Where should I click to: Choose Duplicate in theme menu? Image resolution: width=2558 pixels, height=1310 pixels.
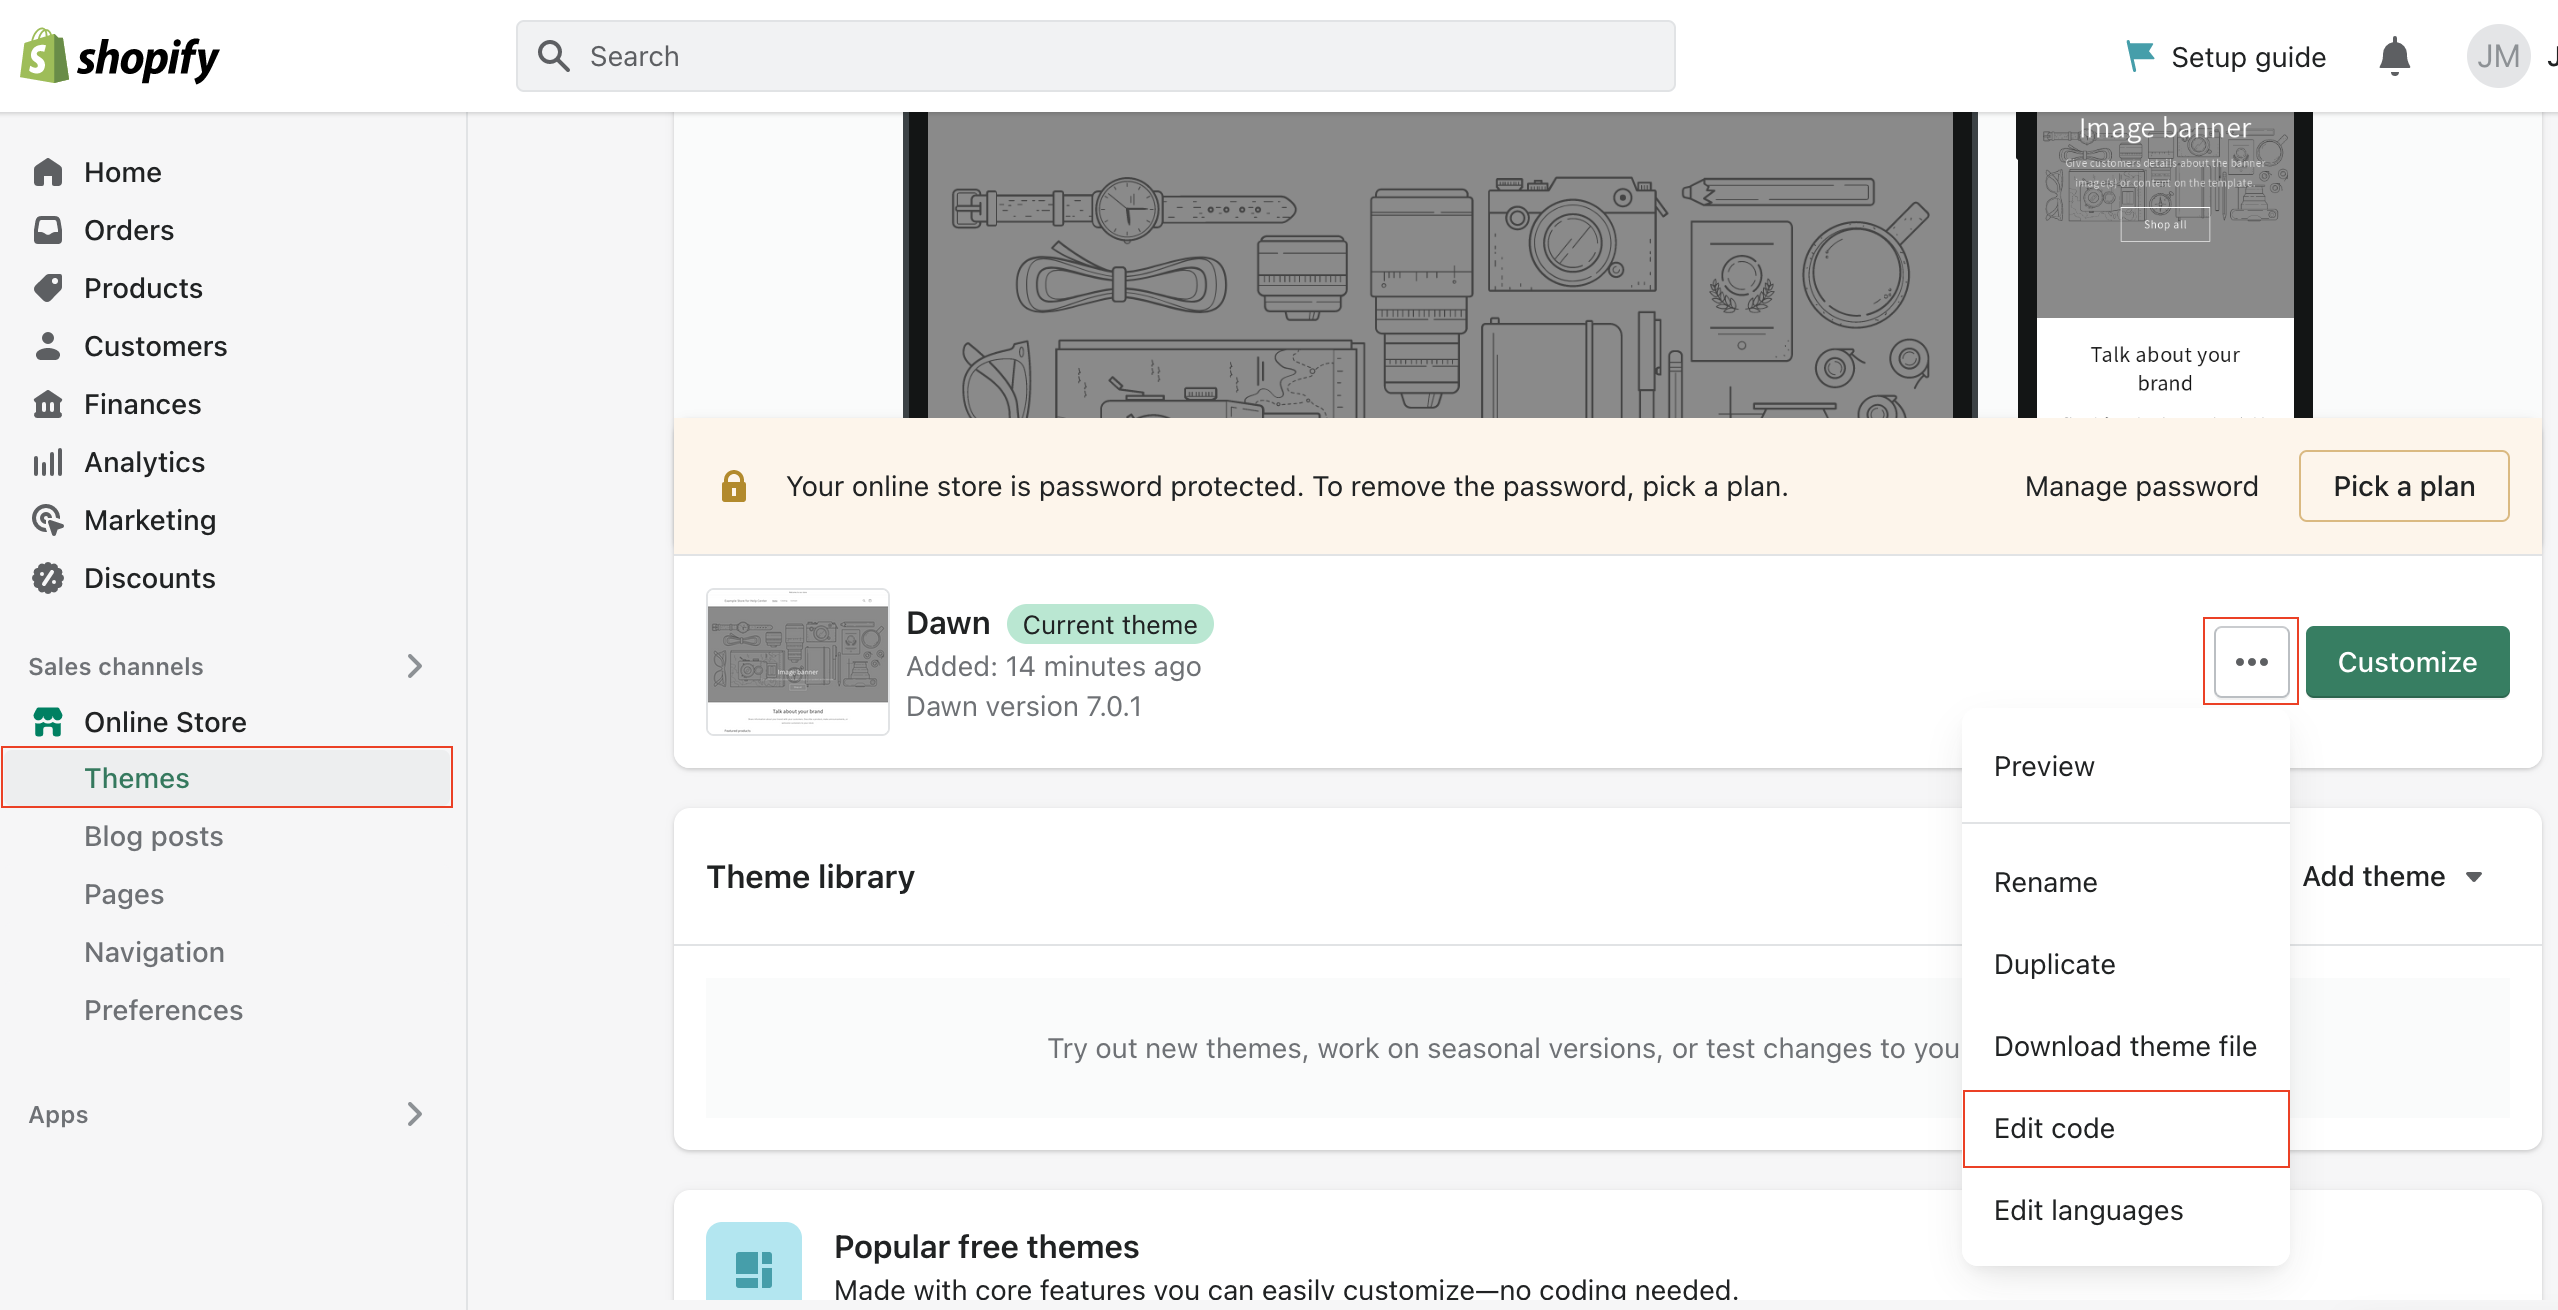point(2054,964)
